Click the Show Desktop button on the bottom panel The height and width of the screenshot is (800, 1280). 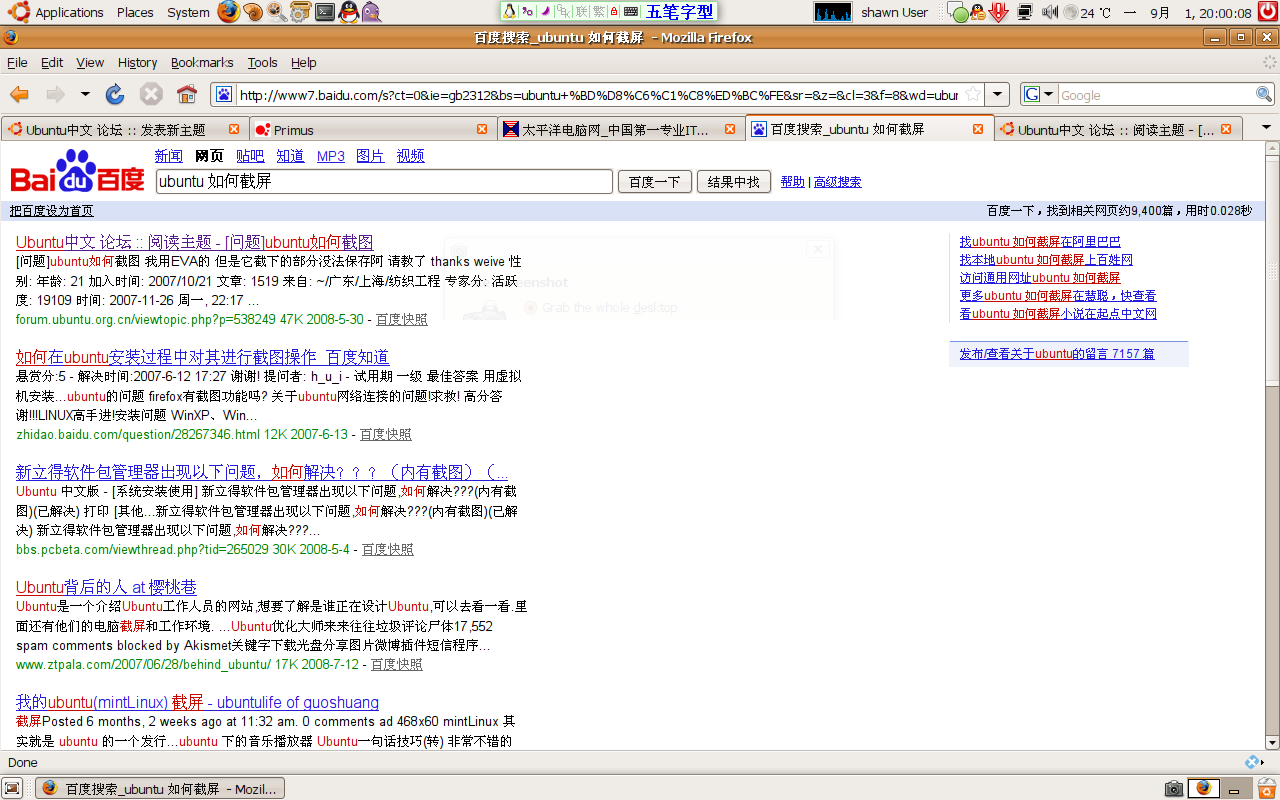click(12, 788)
